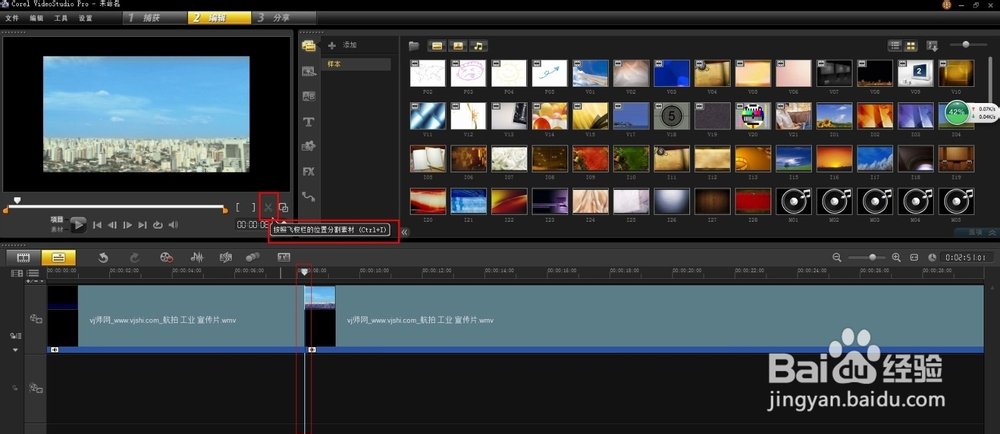The image size is (1000, 434).
Task: Click the Undo arrow in timeline toolbar
Action: tap(103, 257)
